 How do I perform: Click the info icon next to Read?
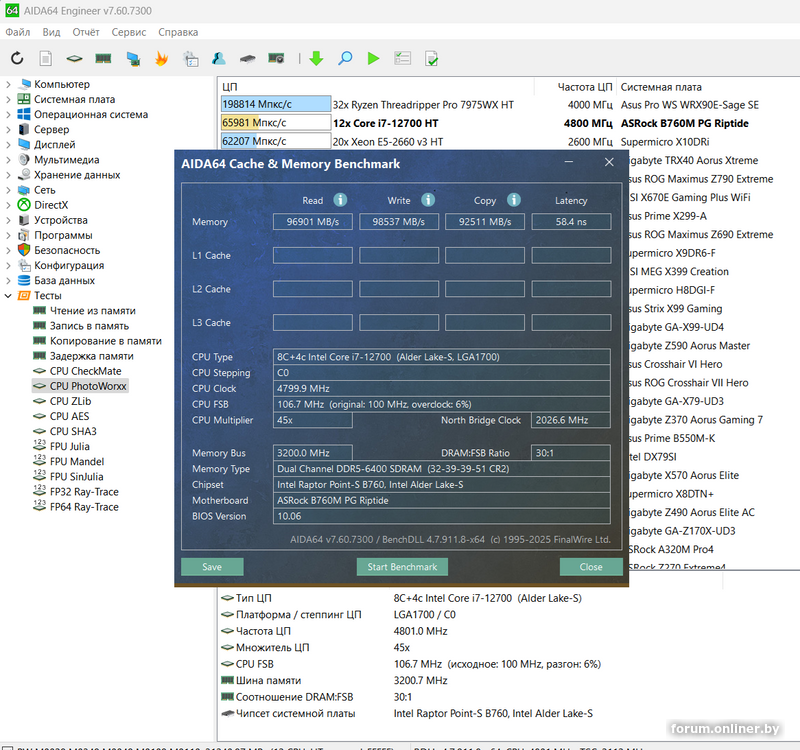pyautogui.click(x=340, y=200)
